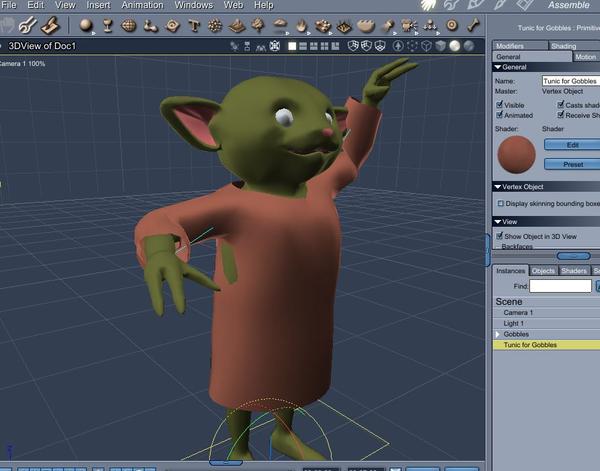This screenshot has height=471, width=600.
Task: Choose the single-pane view layout
Action: [292, 46]
